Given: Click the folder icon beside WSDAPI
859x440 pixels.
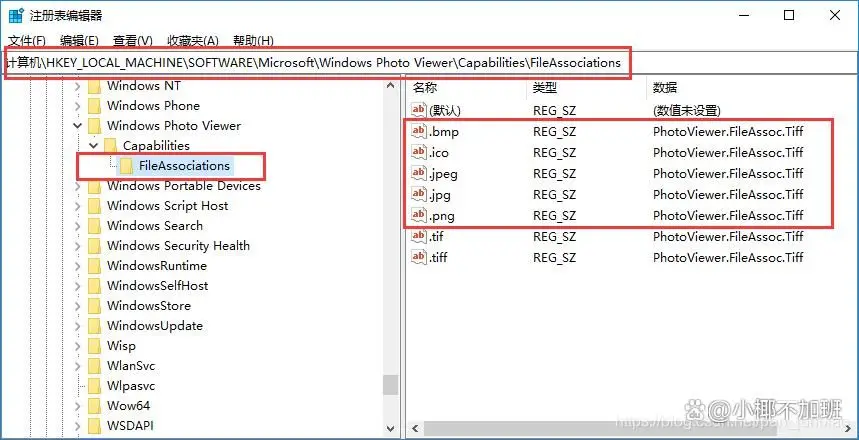Looking at the screenshot, I should click(95, 426).
